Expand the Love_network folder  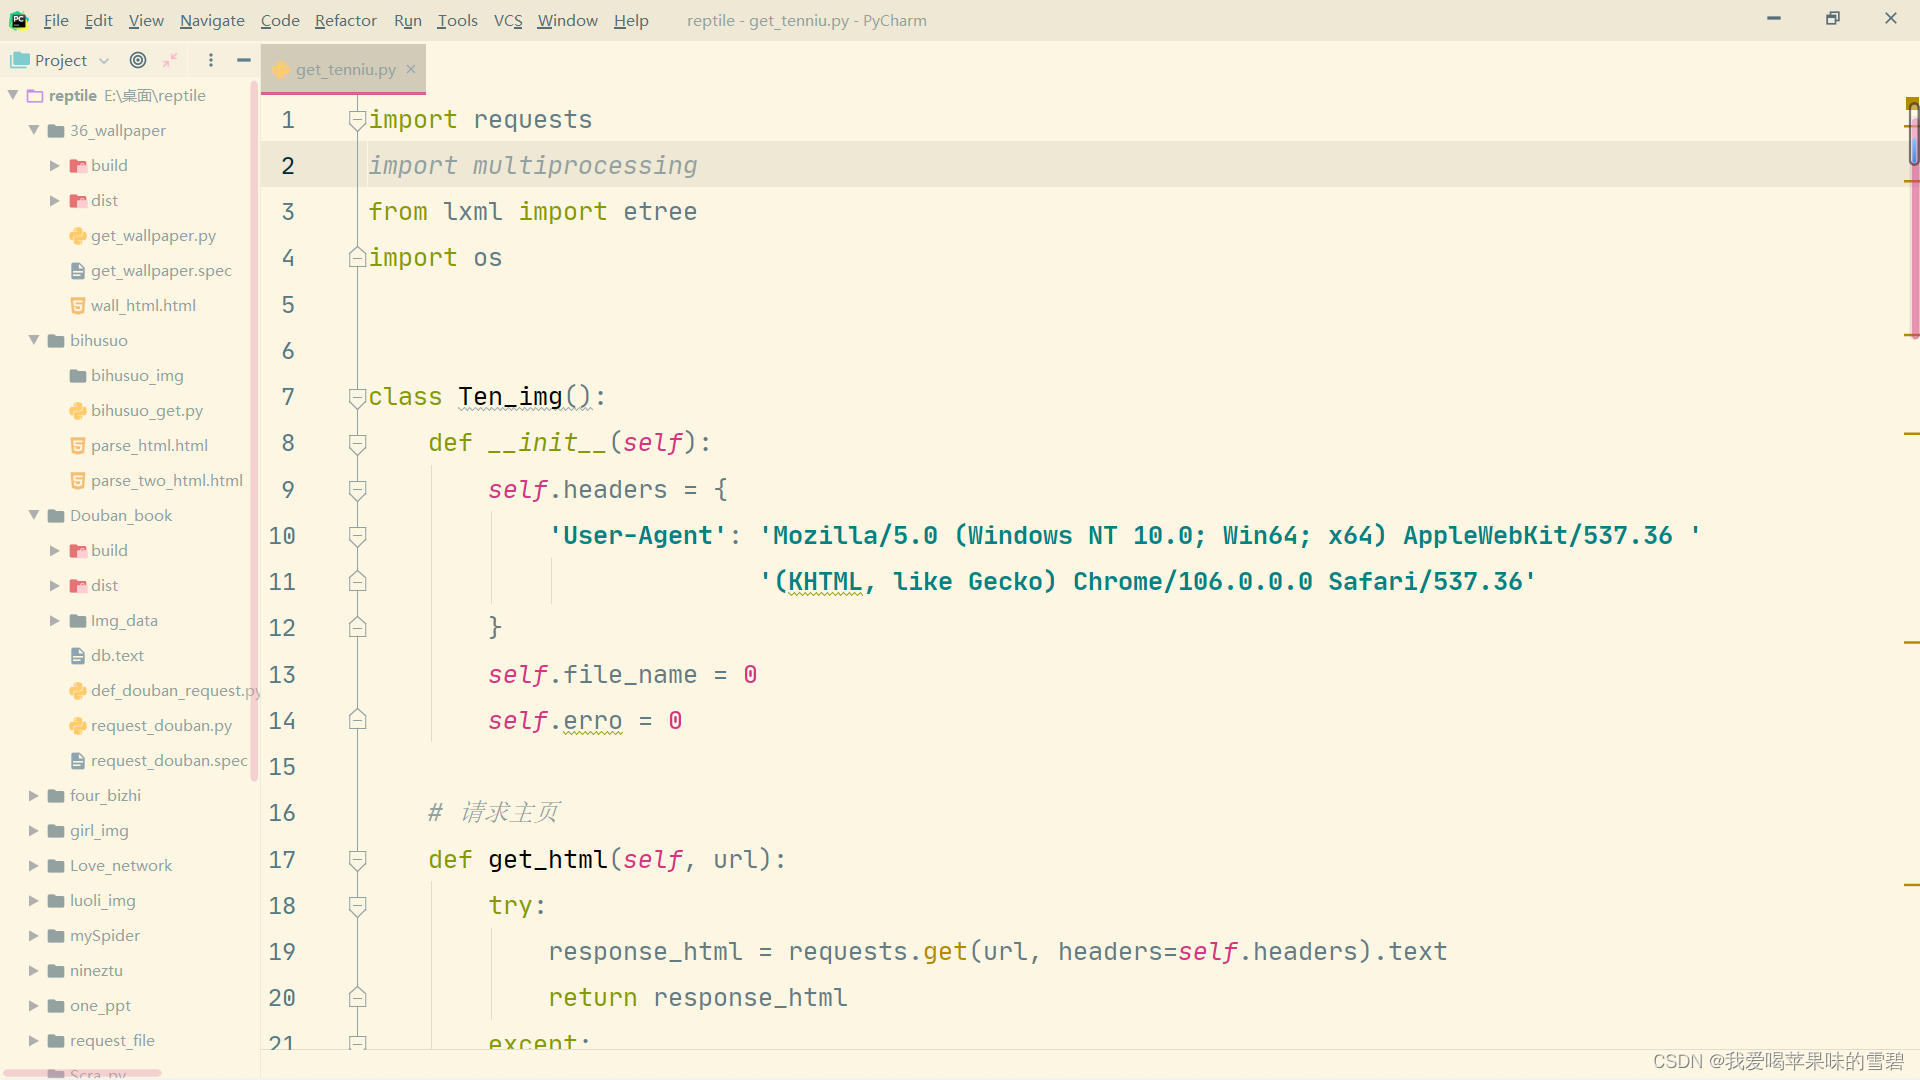(x=34, y=865)
